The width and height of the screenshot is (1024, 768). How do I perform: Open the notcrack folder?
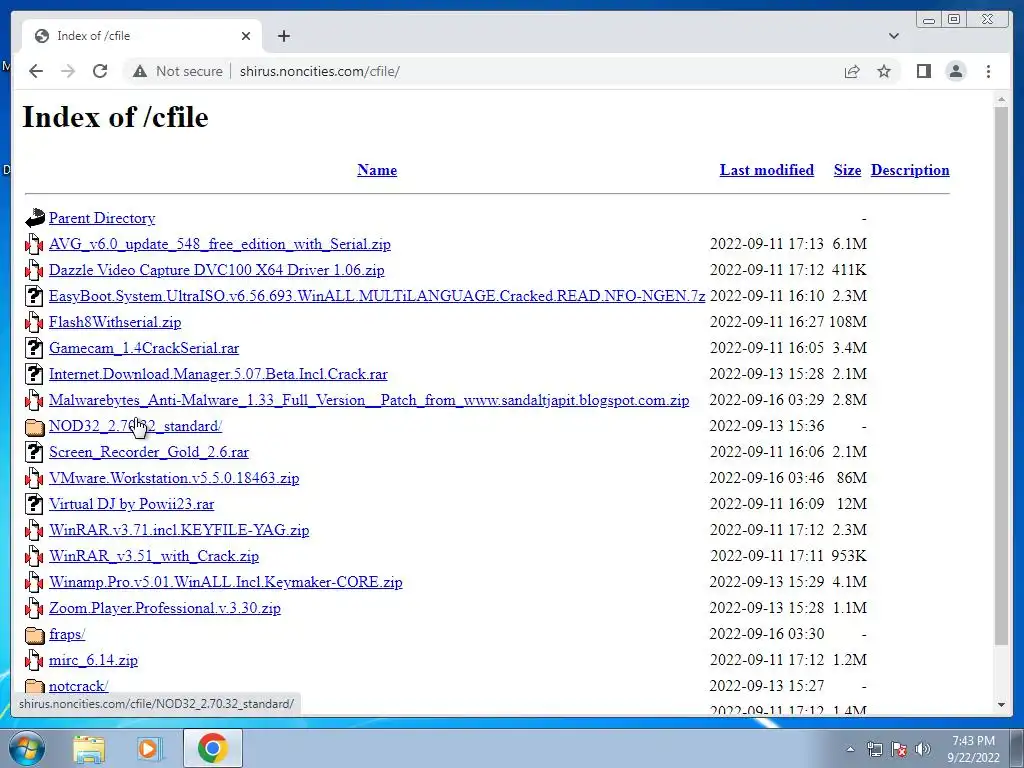point(78,686)
